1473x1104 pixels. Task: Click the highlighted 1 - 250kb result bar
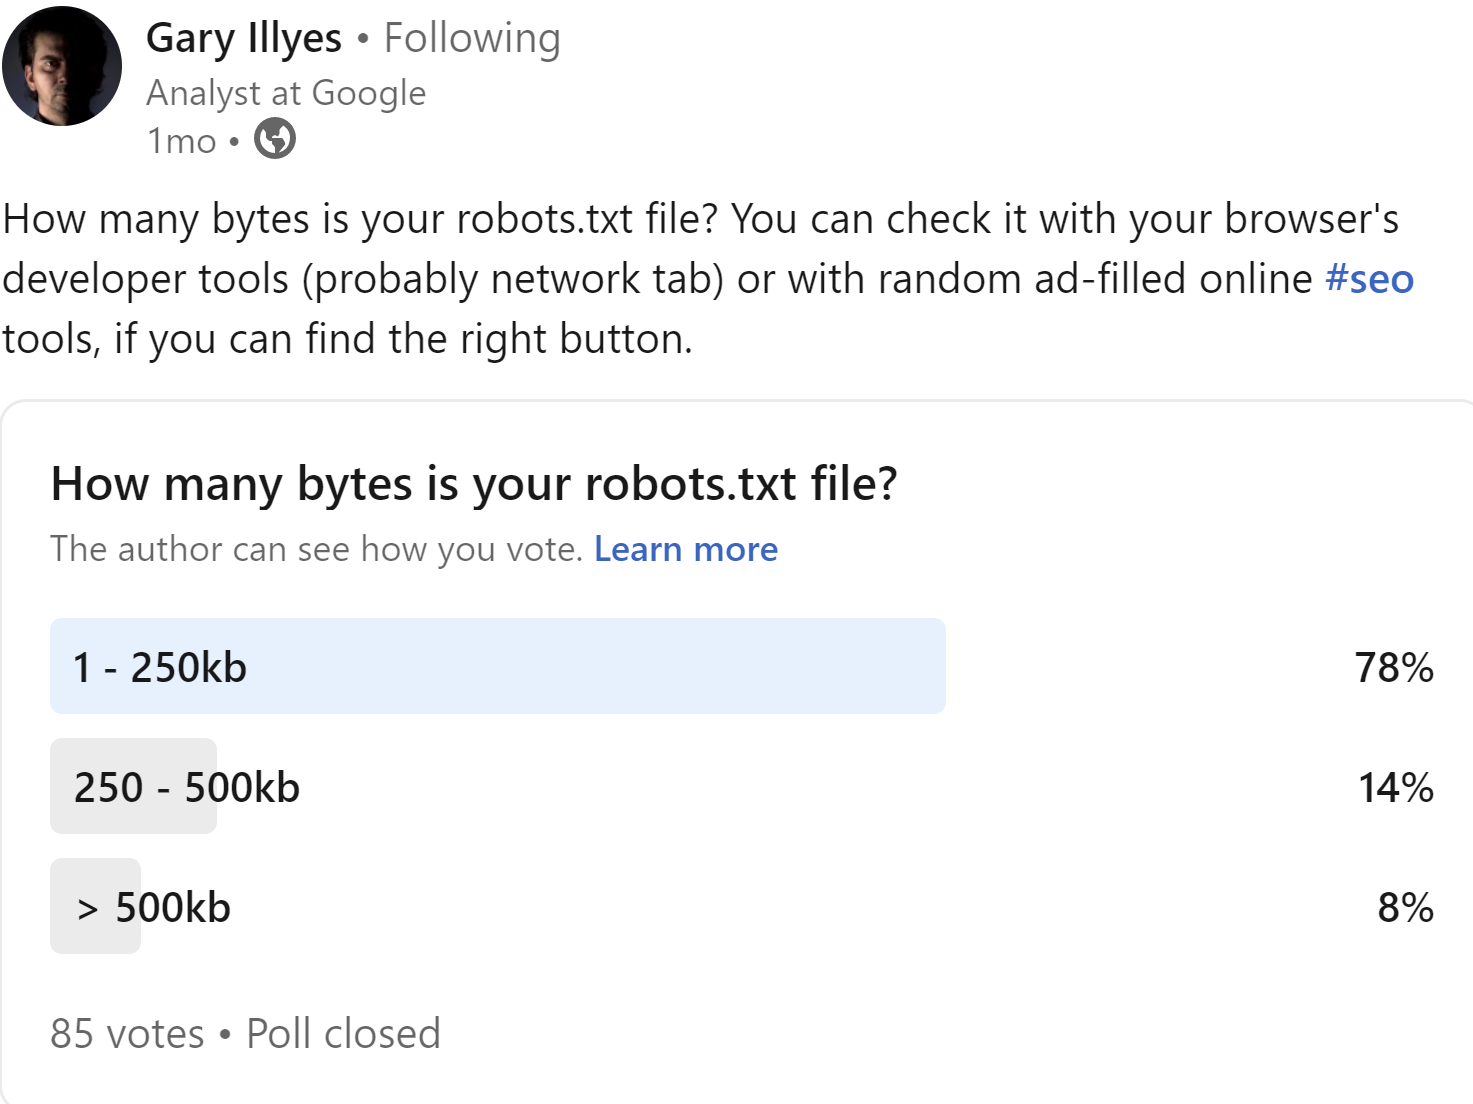(x=500, y=666)
